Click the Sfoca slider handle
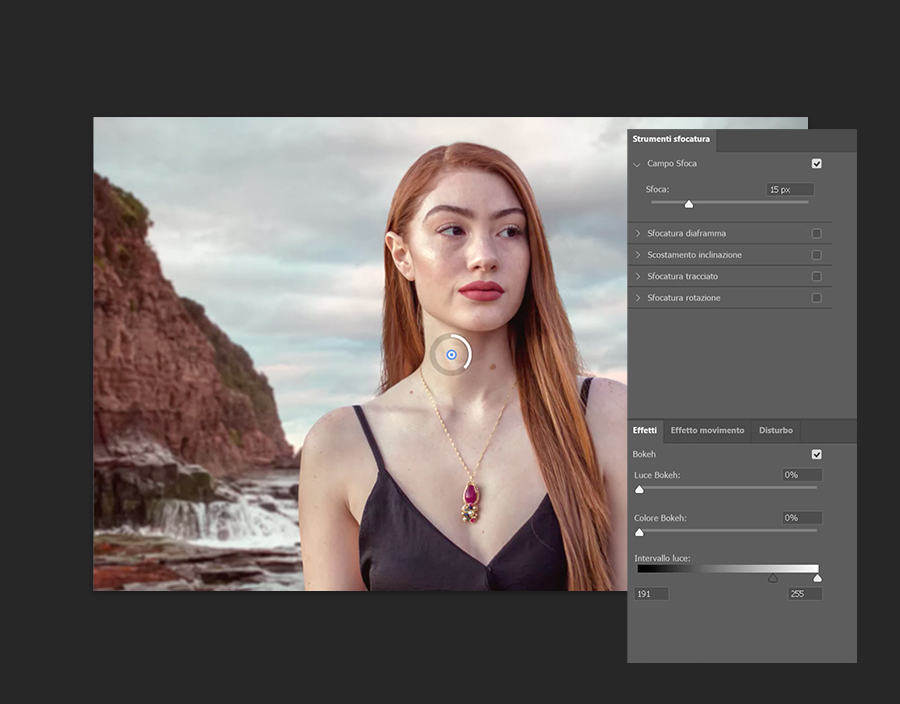The image size is (900, 704). click(689, 204)
